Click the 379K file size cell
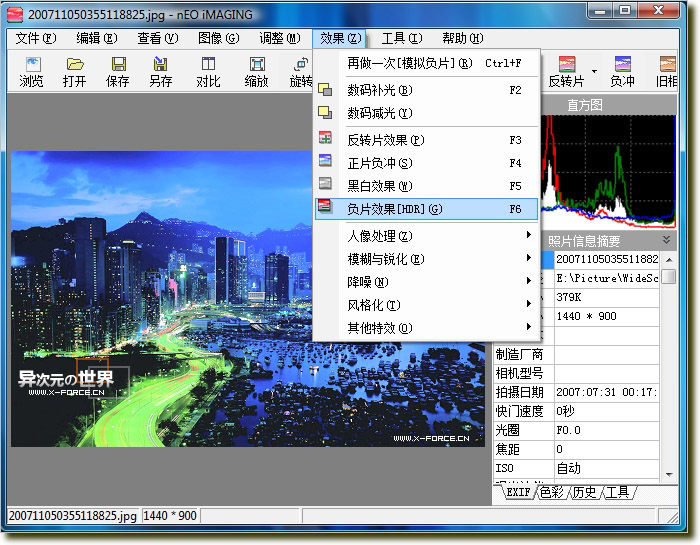The width and height of the screenshot is (700, 545). tap(607, 297)
